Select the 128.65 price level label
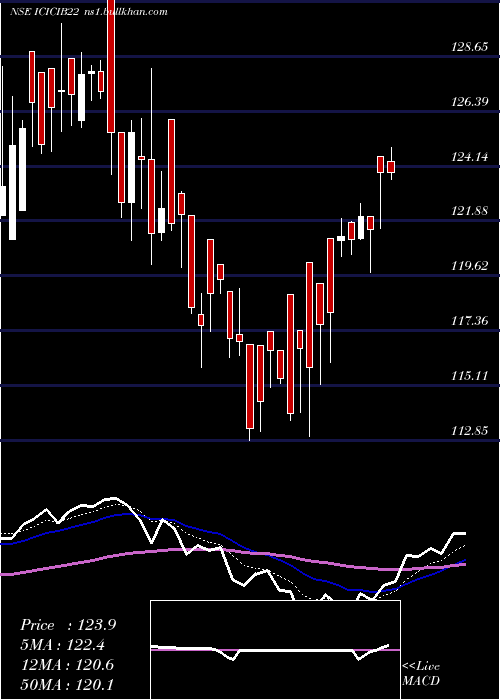 [x=470, y=47]
